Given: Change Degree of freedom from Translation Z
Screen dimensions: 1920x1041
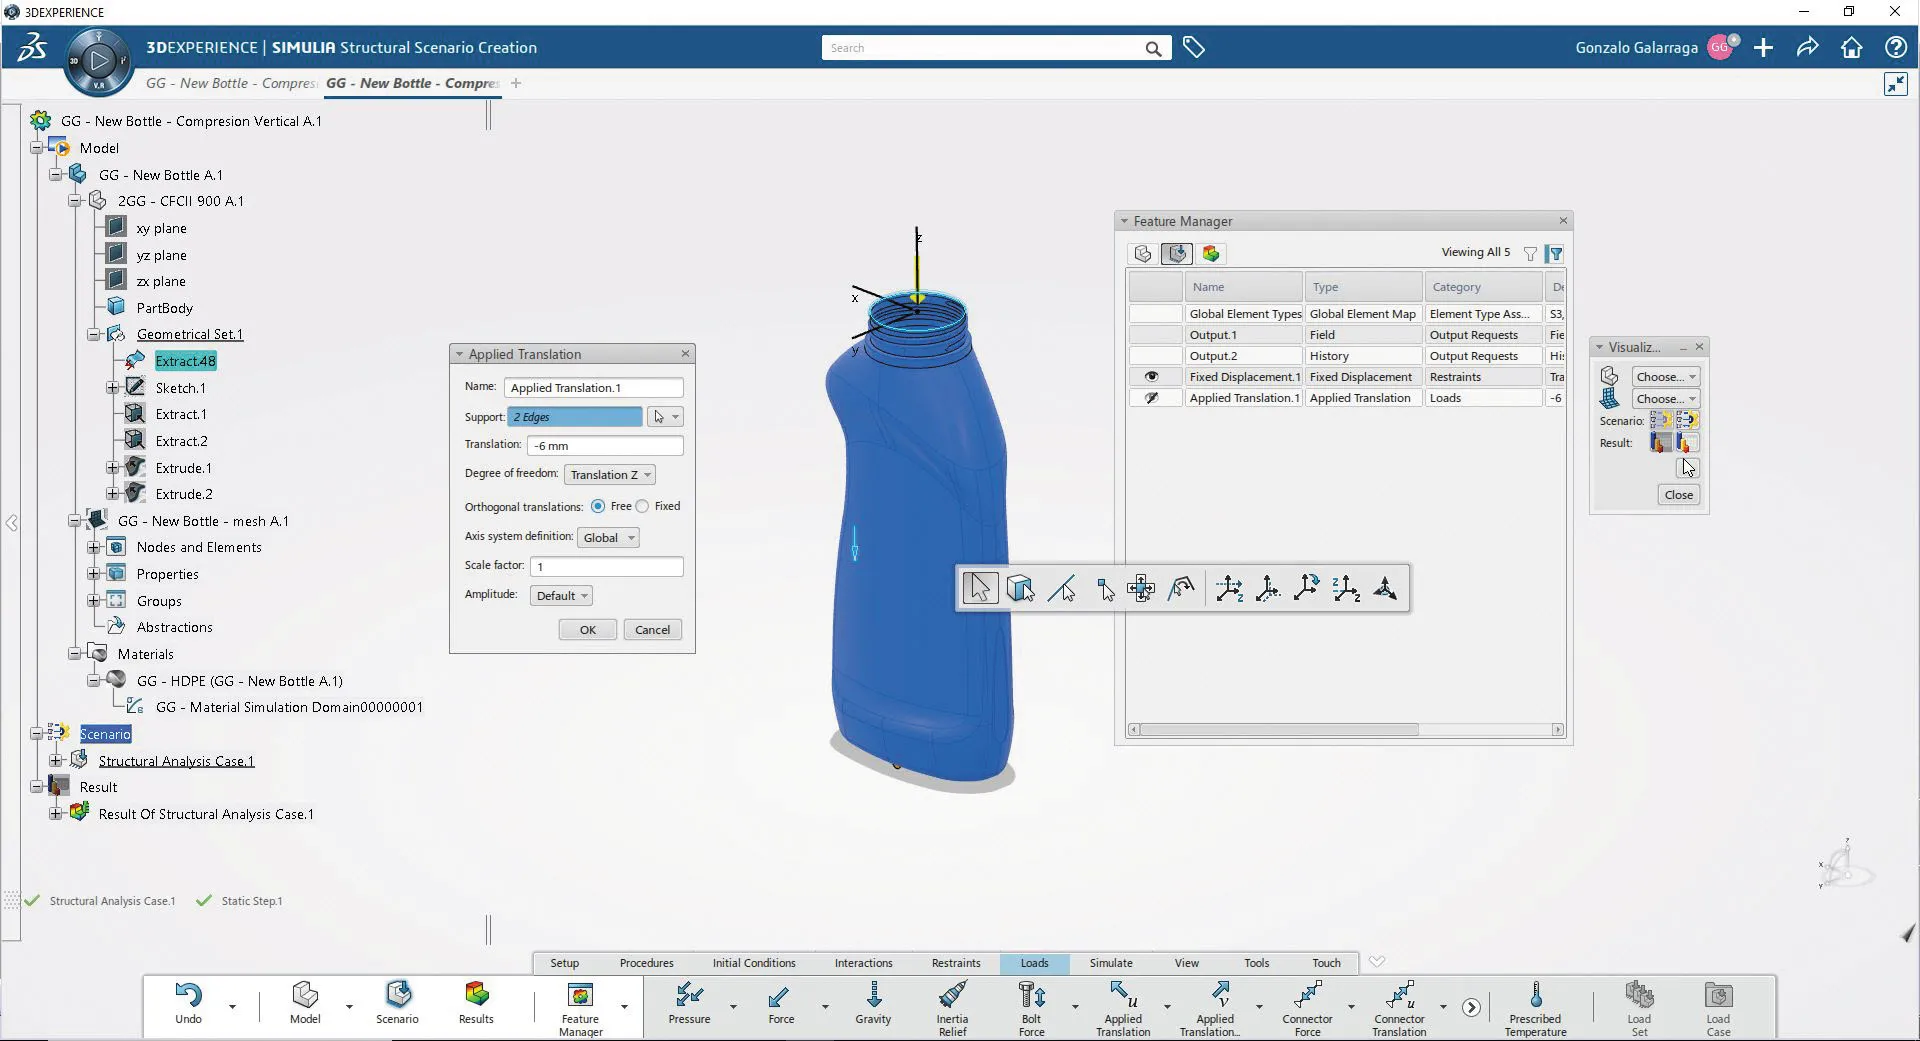Looking at the screenshot, I should coord(609,474).
